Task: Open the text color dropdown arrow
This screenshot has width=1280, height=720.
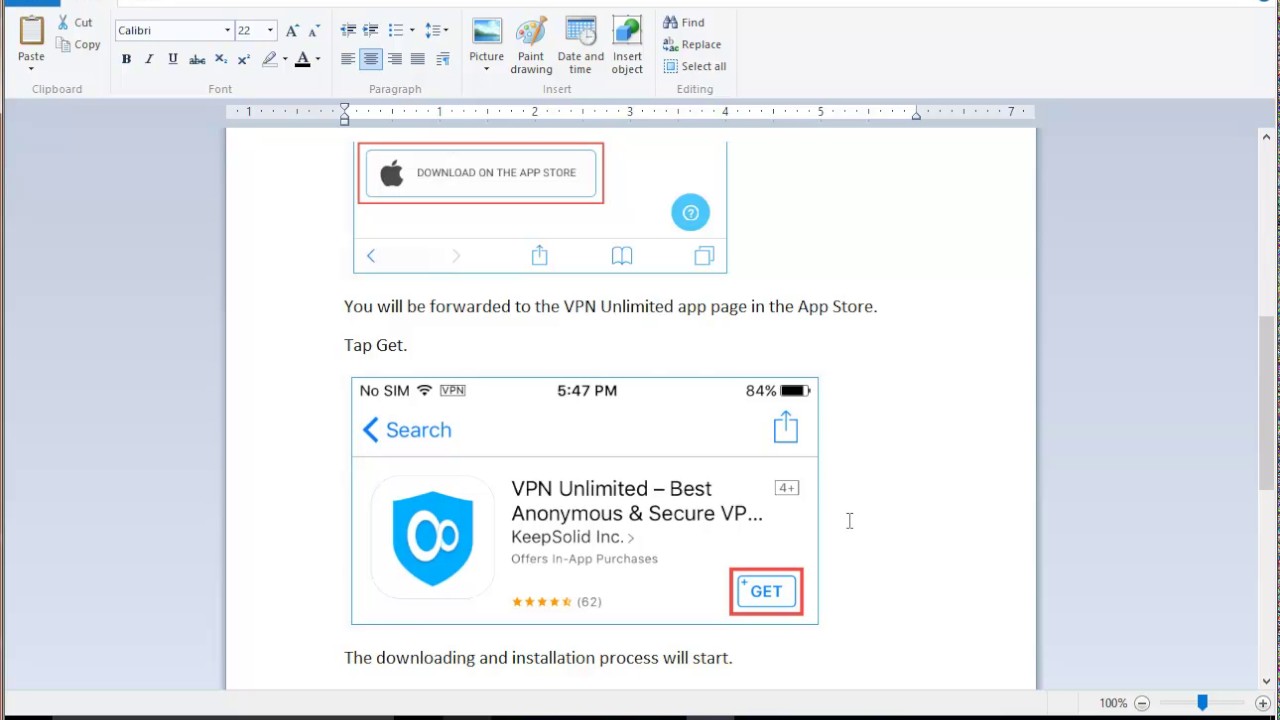Action: click(318, 59)
